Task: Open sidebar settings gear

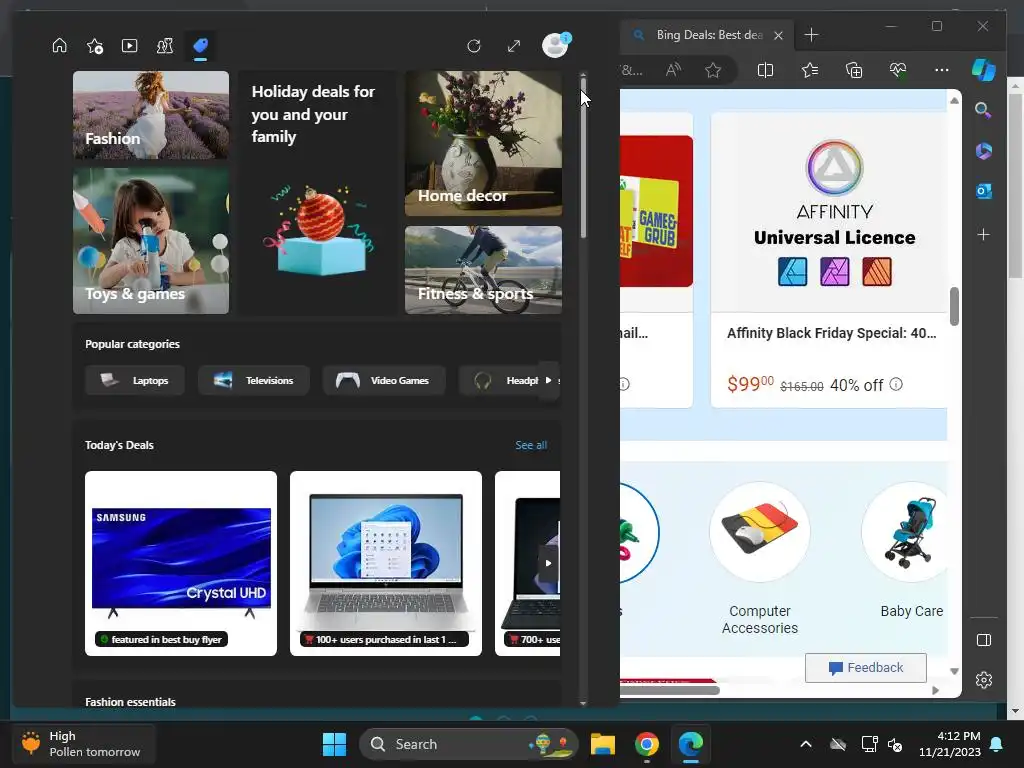Action: pyautogui.click(x=984, y=680)
